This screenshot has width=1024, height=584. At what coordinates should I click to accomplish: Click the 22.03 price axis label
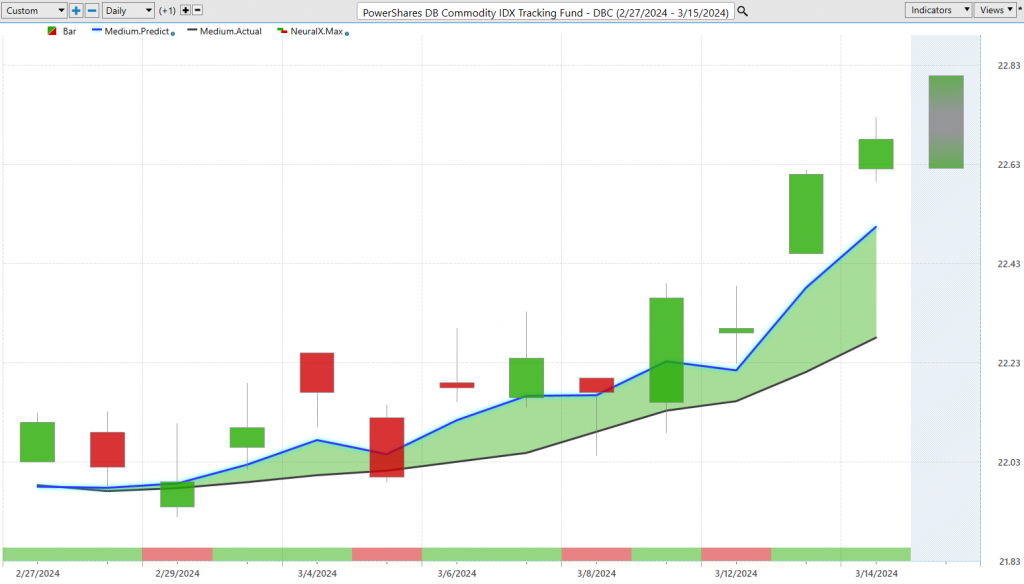[x=1008, y=462]
